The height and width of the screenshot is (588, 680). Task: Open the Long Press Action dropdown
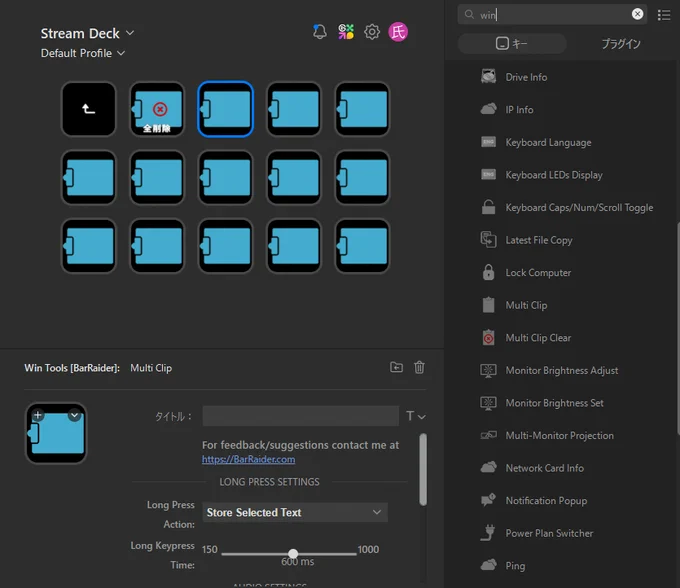coord(295,512)
